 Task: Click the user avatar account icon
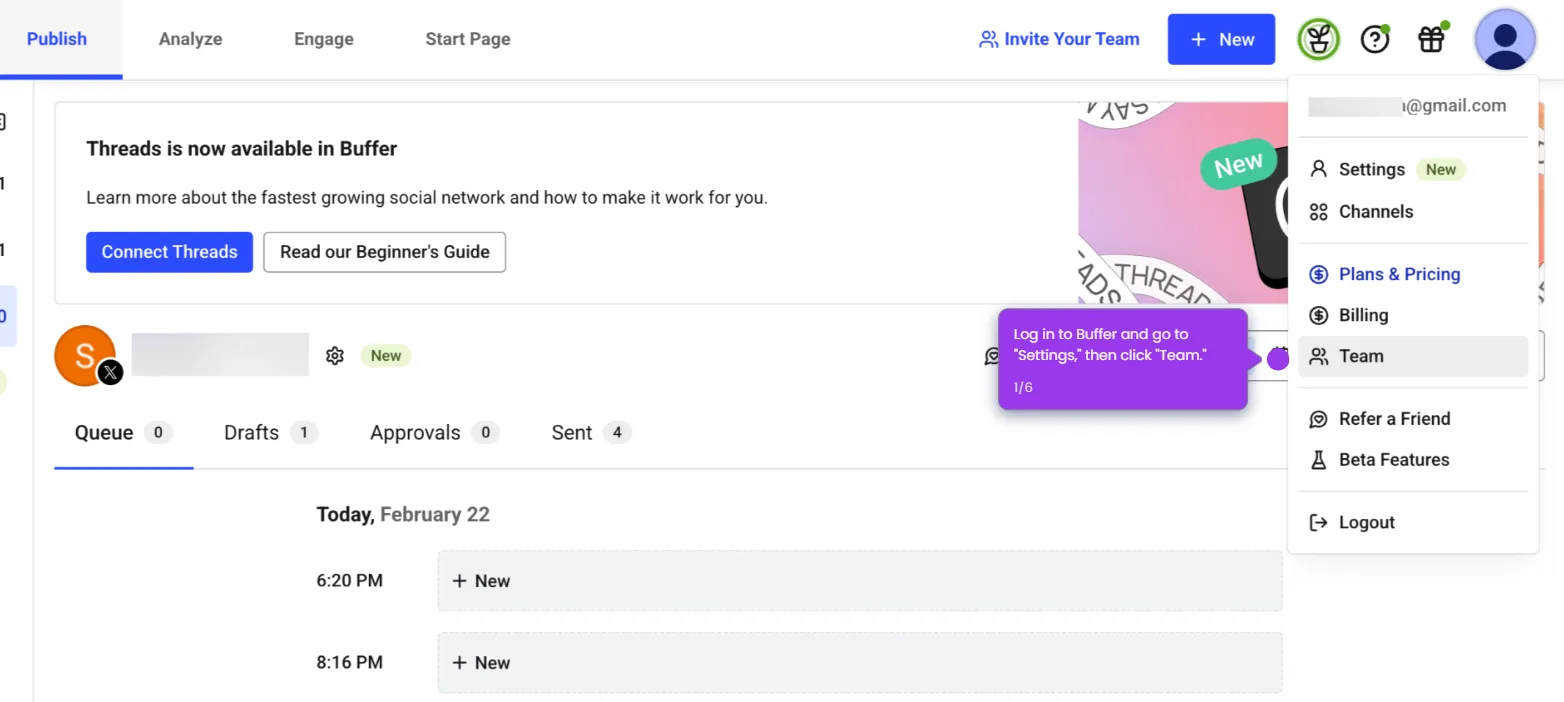1505,39
